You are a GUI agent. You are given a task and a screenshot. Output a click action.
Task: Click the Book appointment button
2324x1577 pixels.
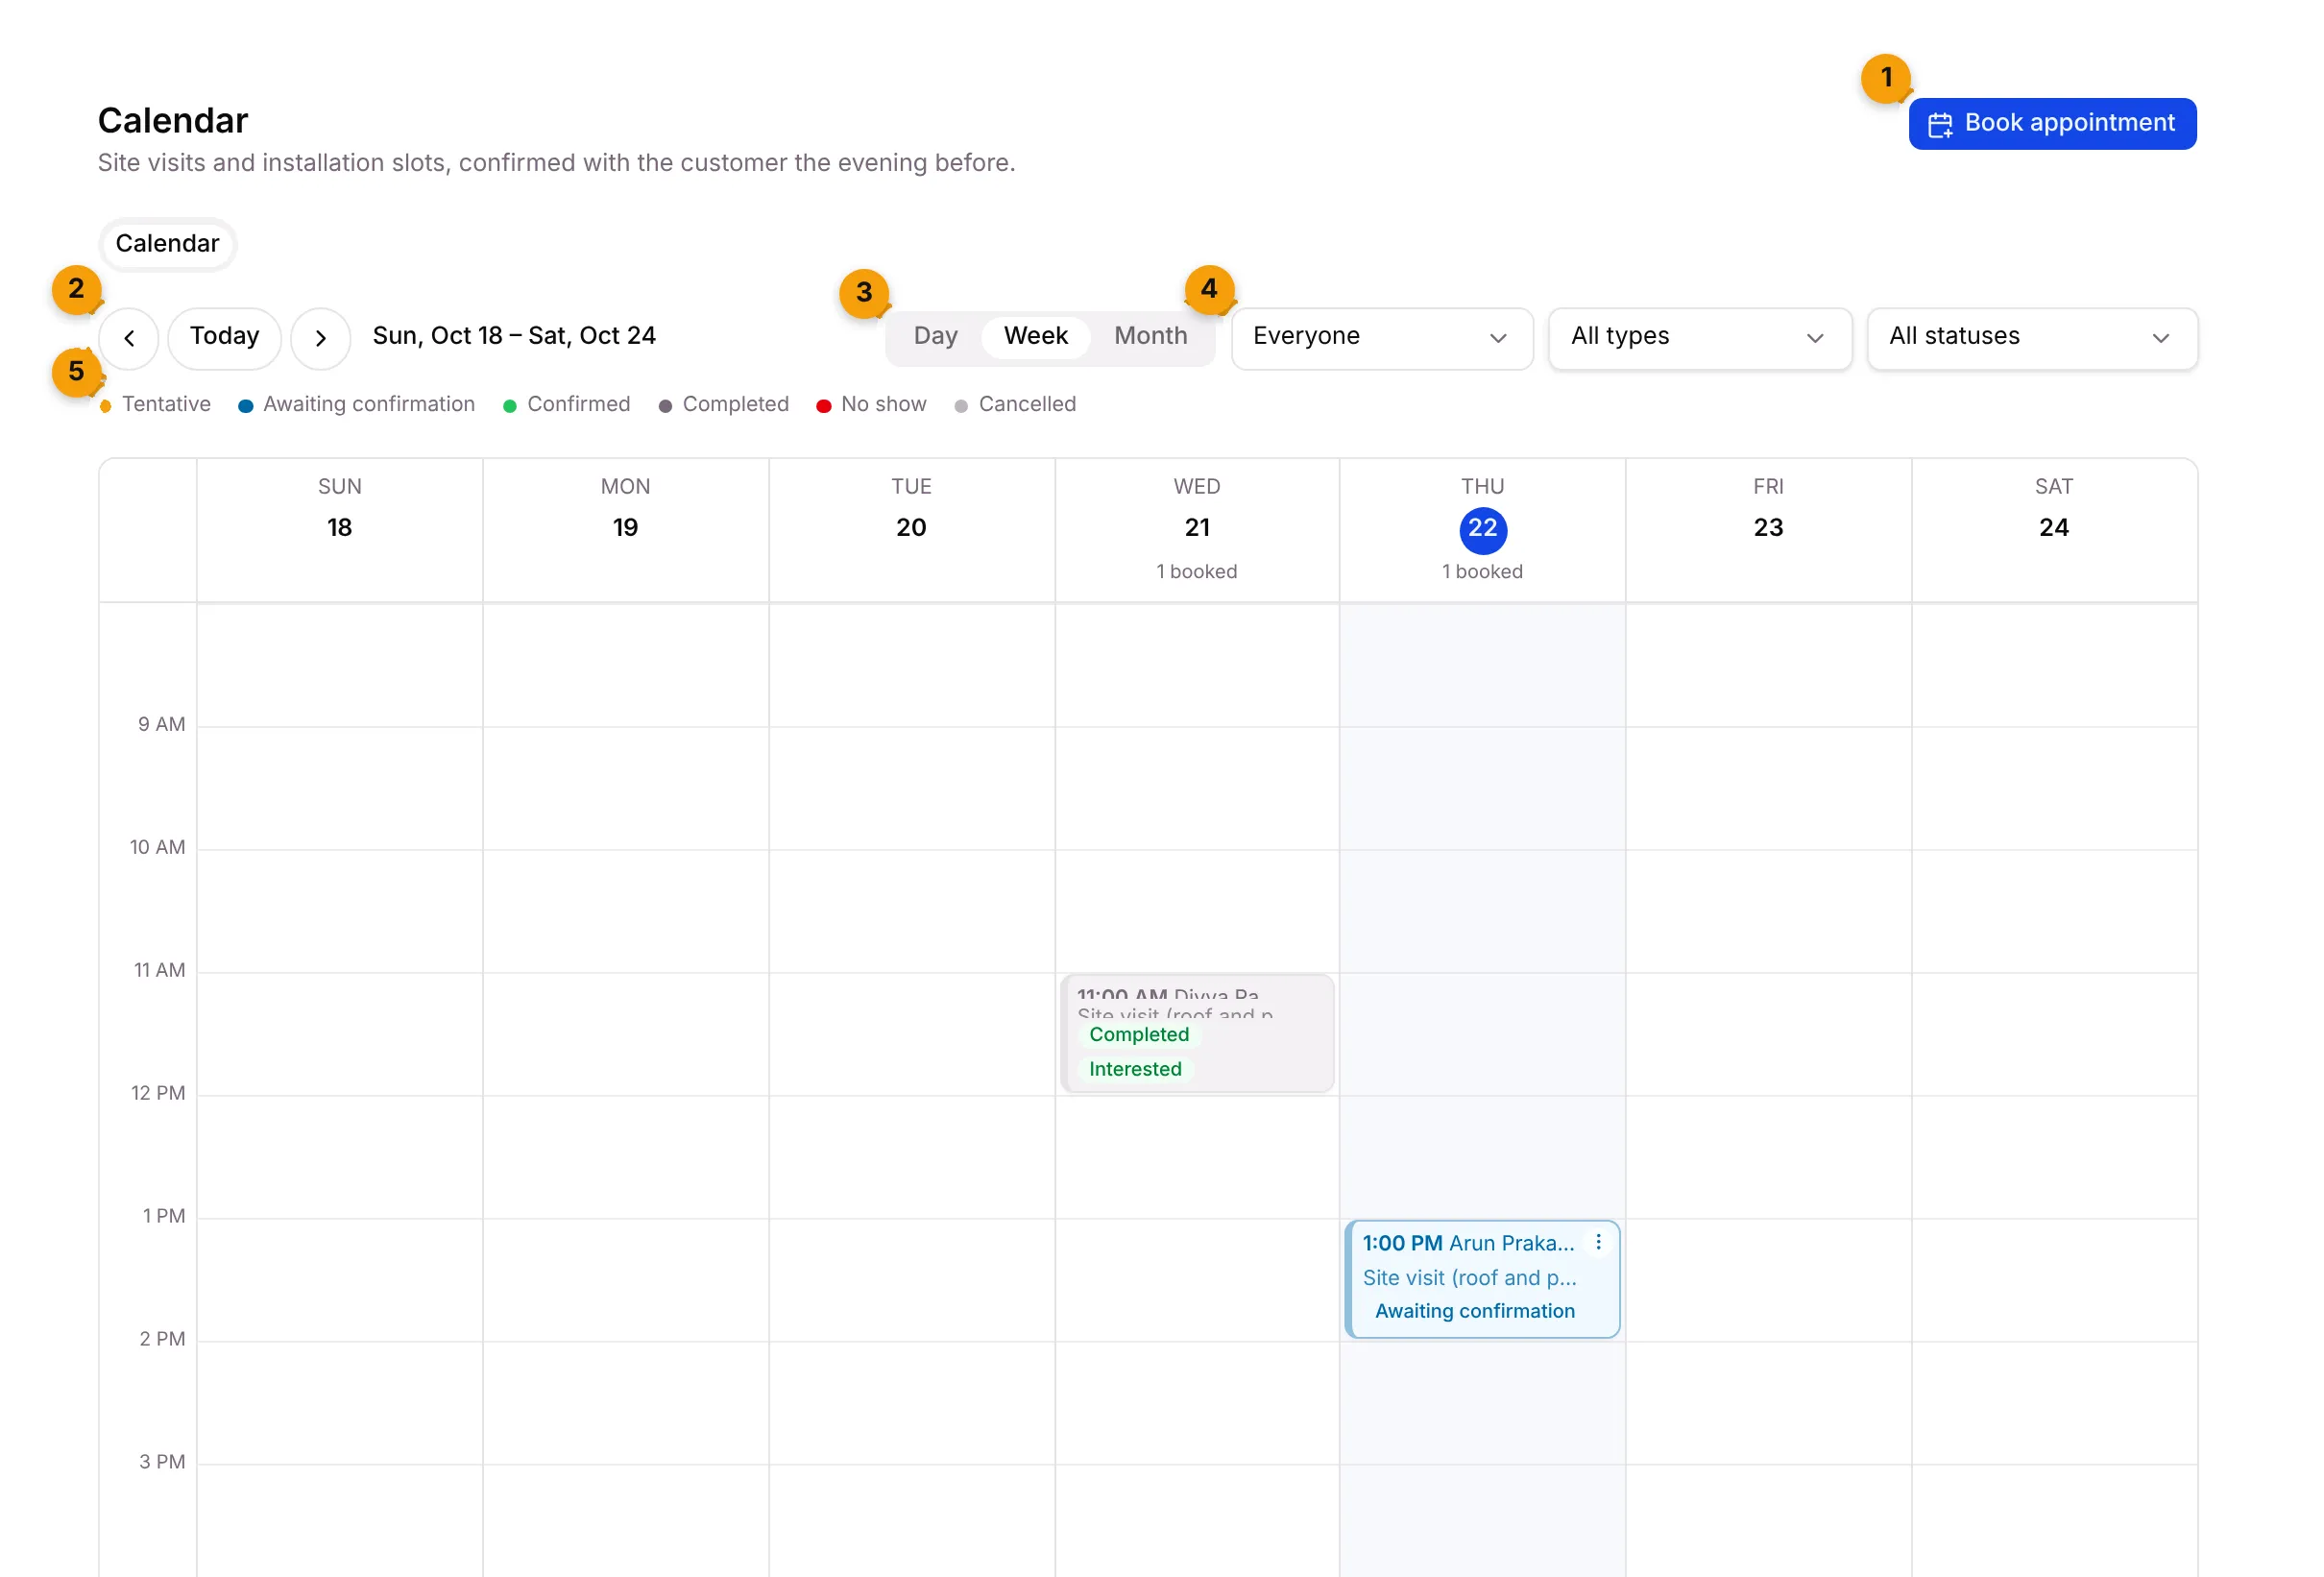tap(2052, 123)
